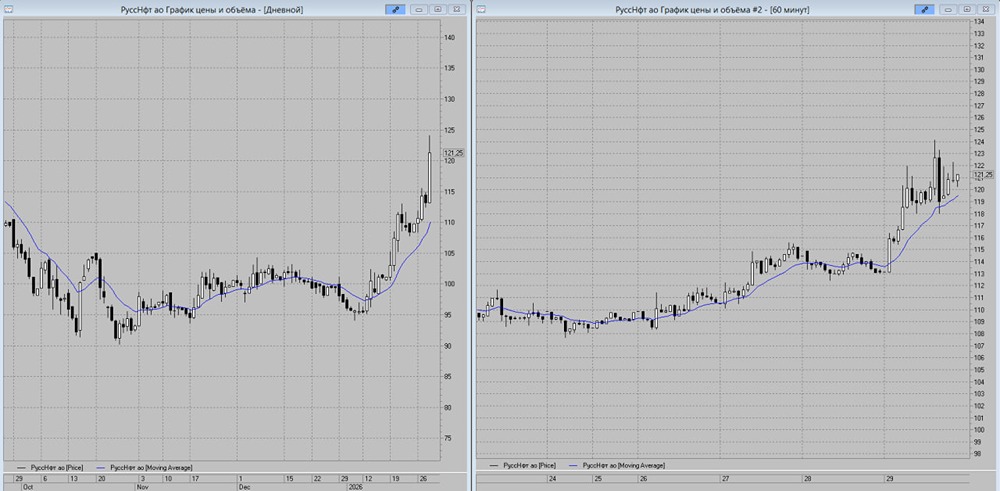Click the 75 price axis label in the daily chart

(449, 439)
